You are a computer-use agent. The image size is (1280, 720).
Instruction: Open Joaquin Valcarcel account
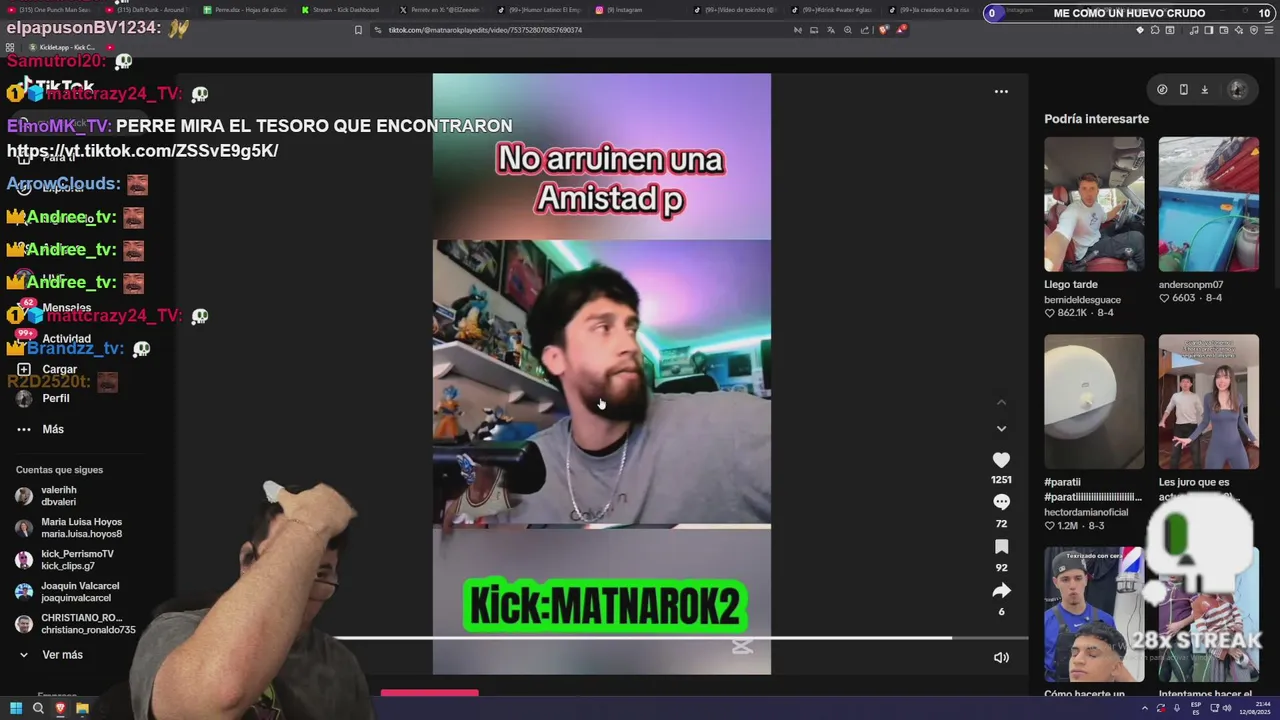67,592
